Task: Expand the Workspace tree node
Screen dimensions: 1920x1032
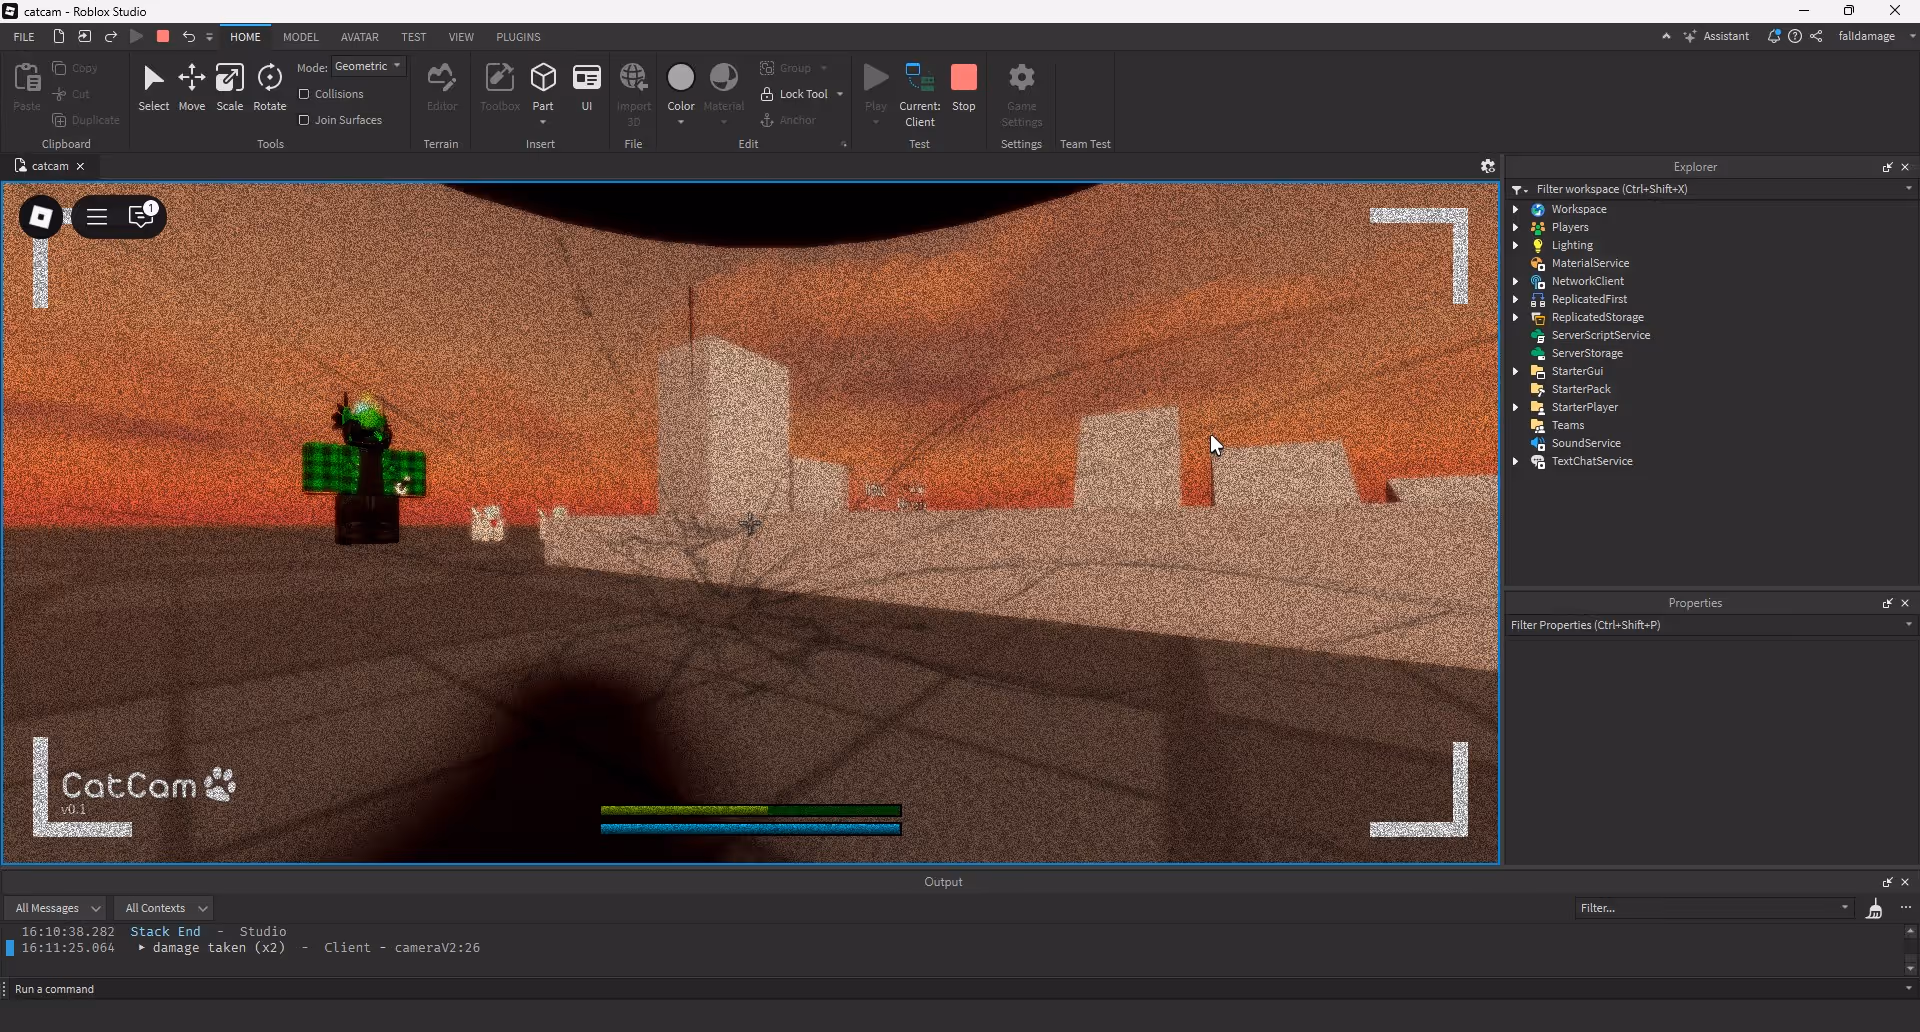Action: pyautogui.click(x=1516, y=209)
